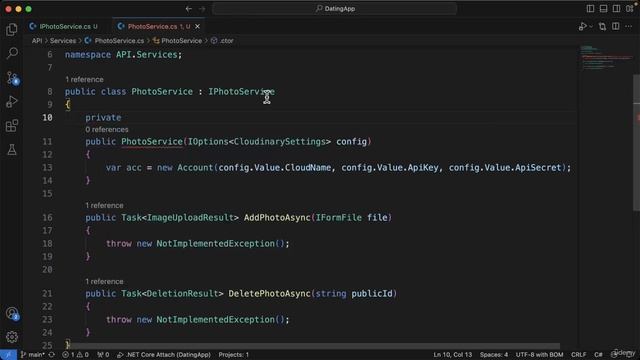Split the editor to the right
This screenshot has height=360, width=640.
(x=616, y=27)
